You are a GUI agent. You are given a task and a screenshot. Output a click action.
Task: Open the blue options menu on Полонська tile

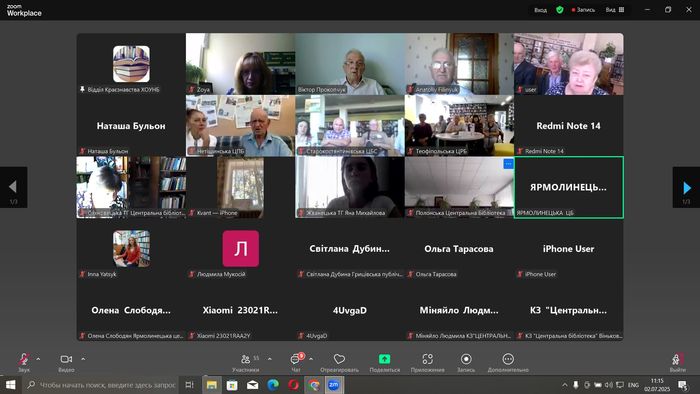coord(508,164)
